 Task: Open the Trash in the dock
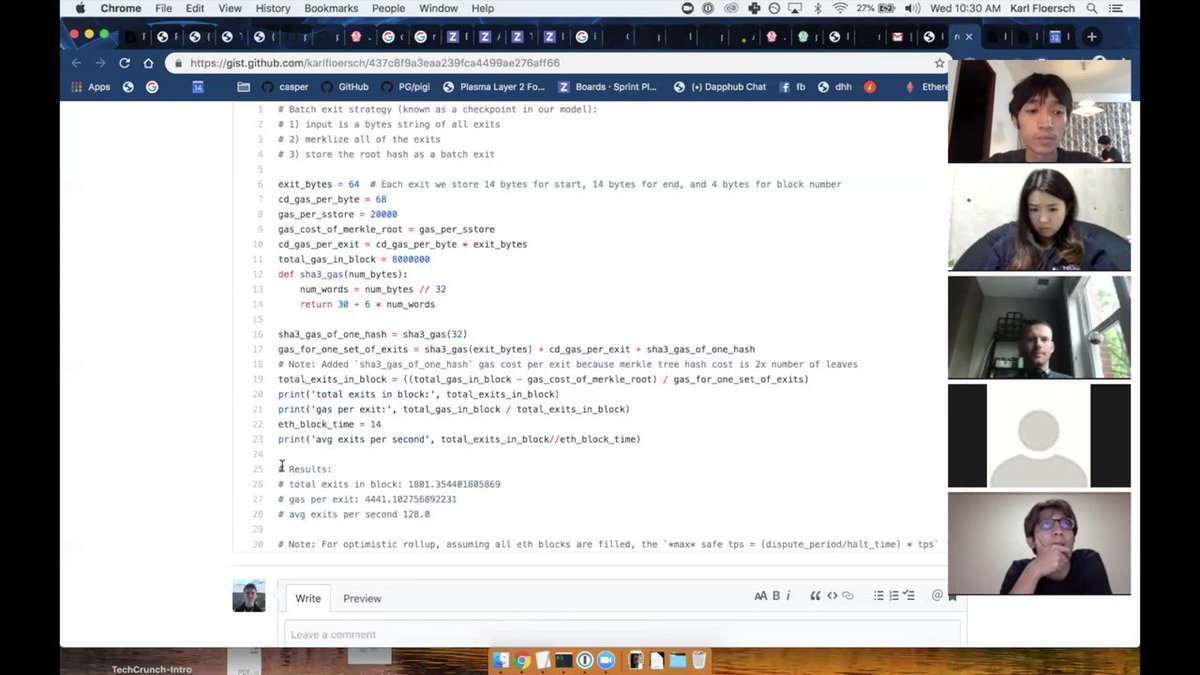pos(699,660)
